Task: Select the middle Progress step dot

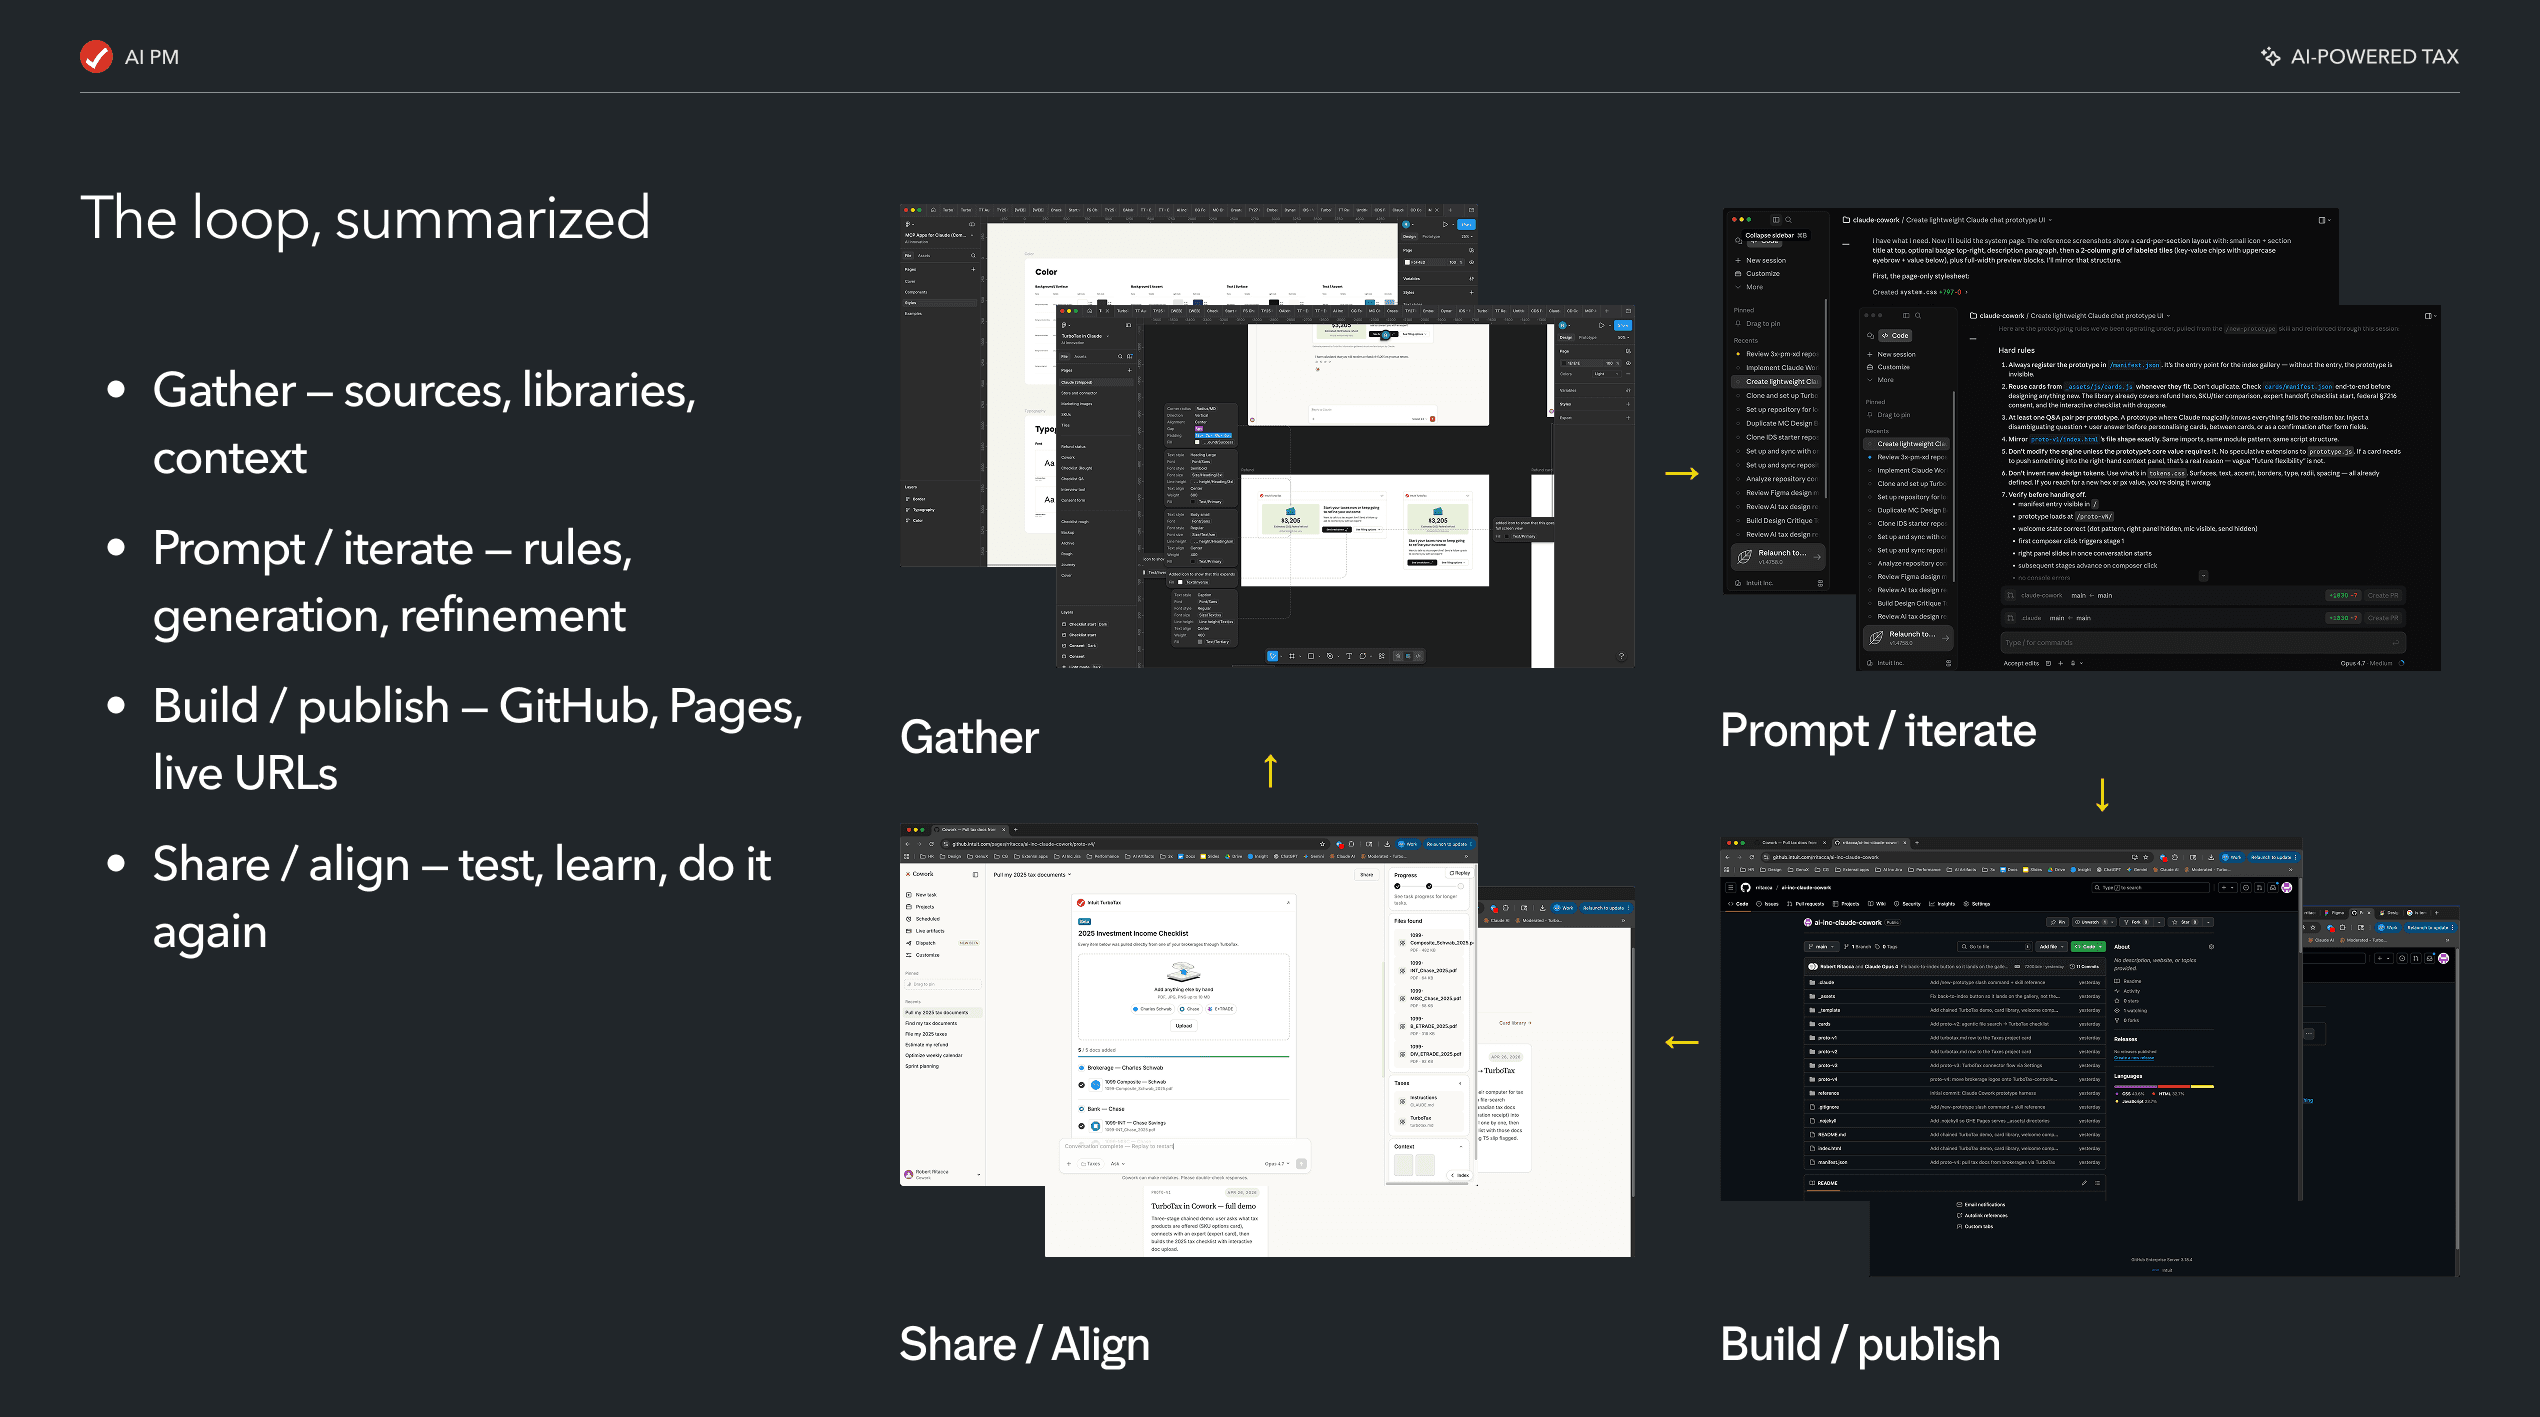Action: [x=1429, y=886]
